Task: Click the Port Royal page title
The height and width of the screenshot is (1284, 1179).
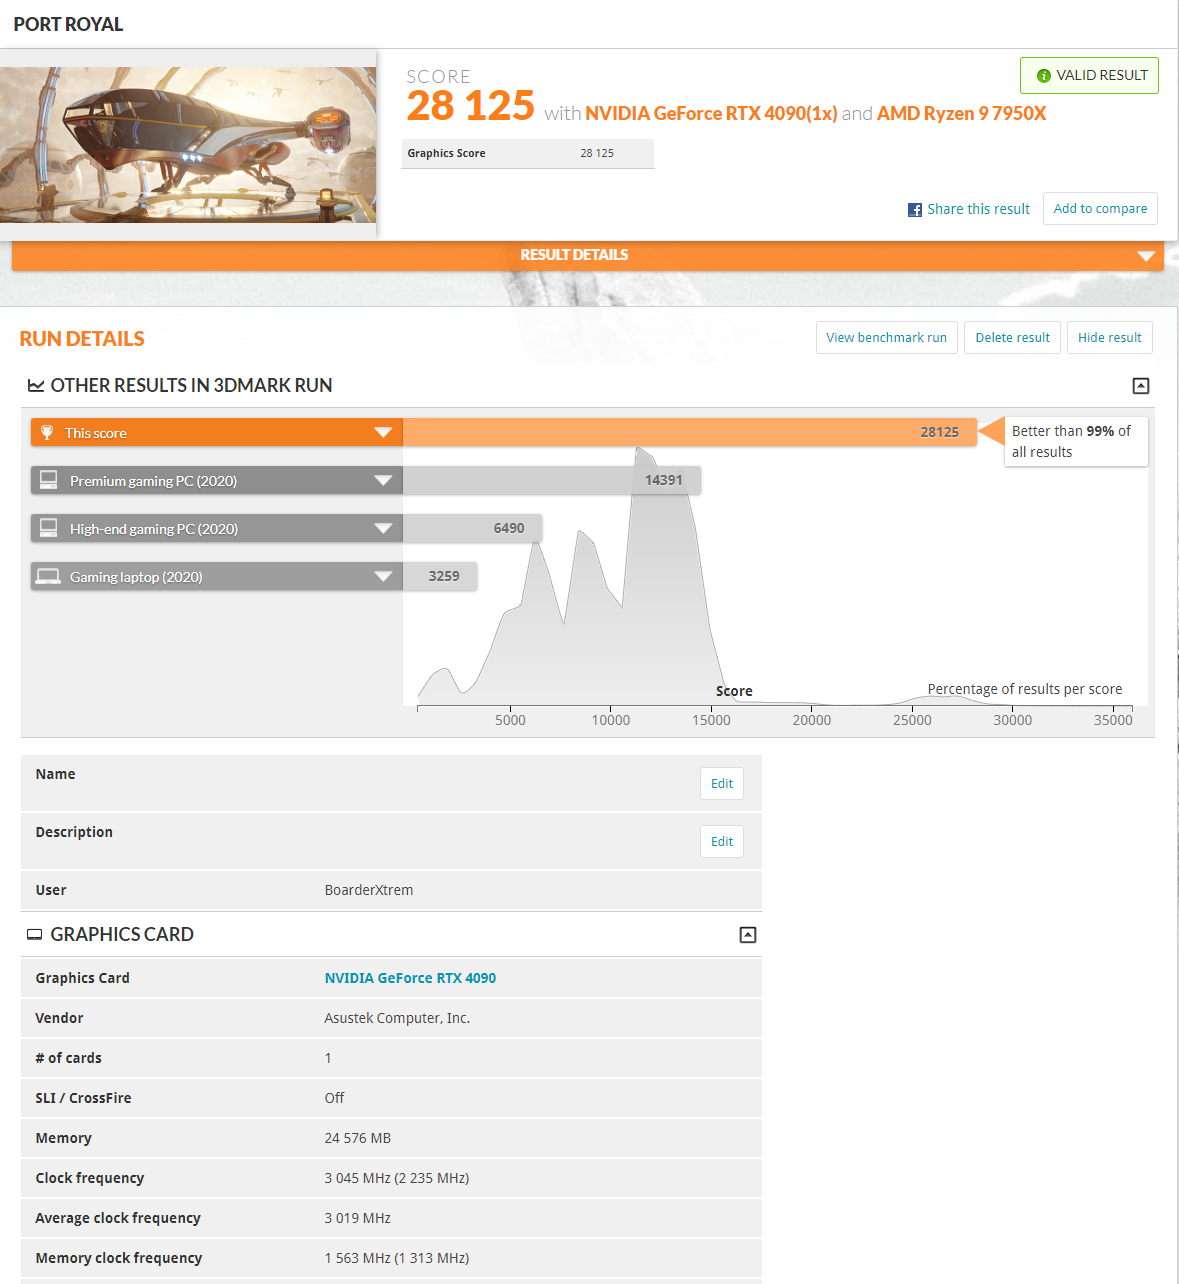Action: pyautogui.click(x=68, y=24)
